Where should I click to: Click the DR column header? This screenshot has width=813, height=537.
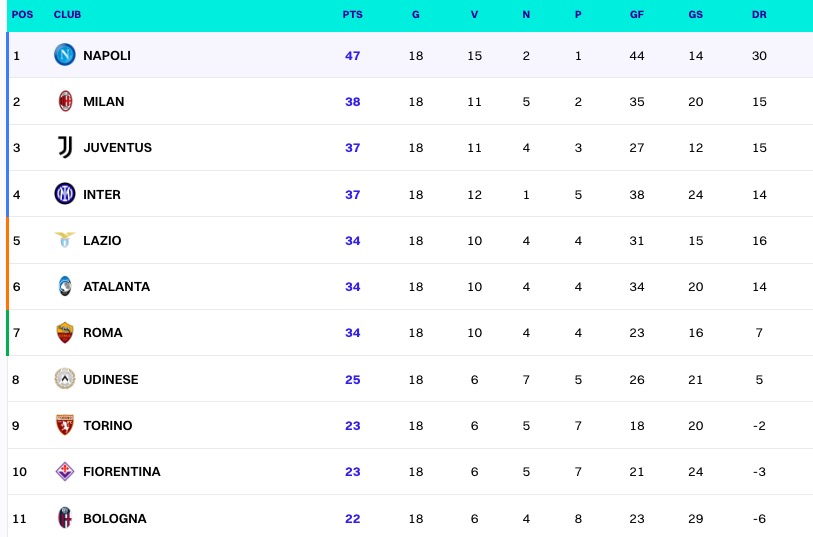pyautogui.click(x=759, y=15)
